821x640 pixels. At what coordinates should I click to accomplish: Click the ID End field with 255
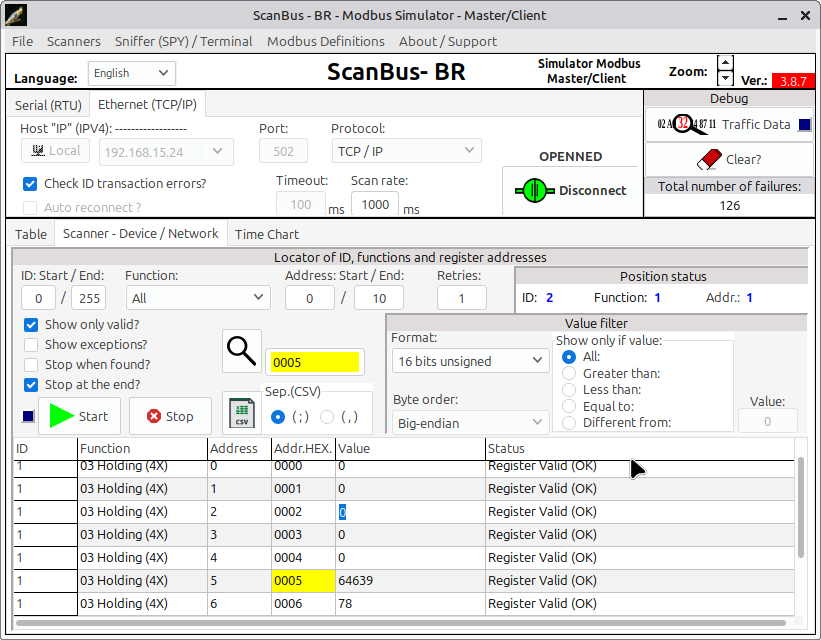pyautogui.click(x=88, y=298)
